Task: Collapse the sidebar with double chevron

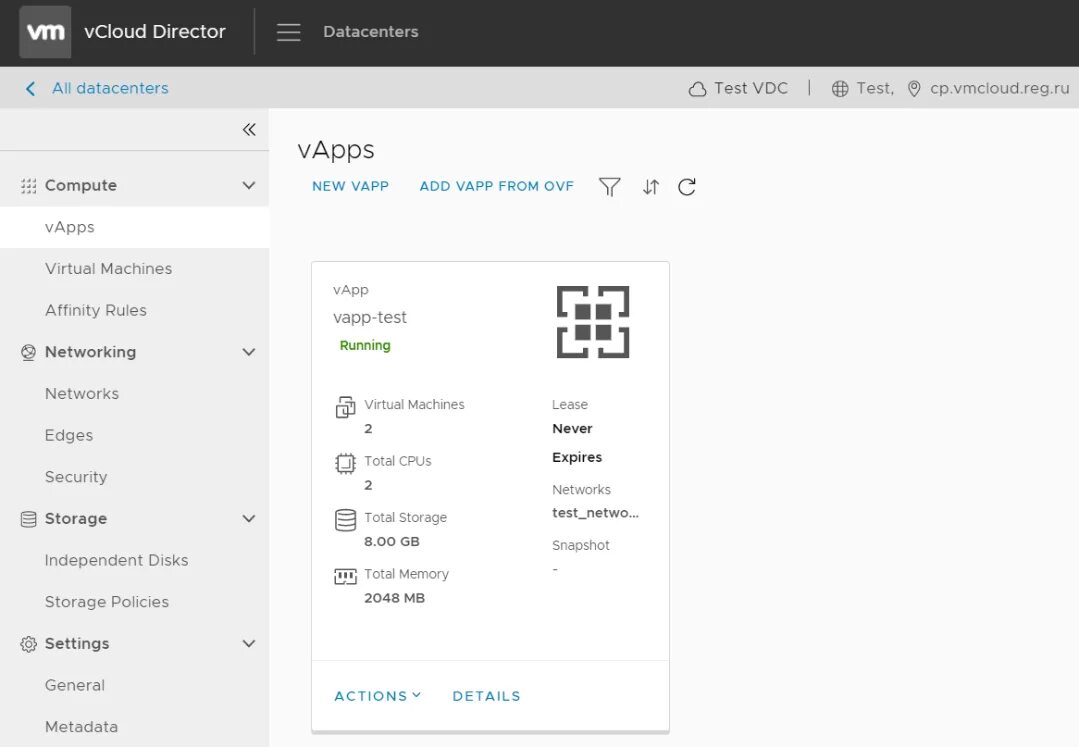Action: pos(249,129)
